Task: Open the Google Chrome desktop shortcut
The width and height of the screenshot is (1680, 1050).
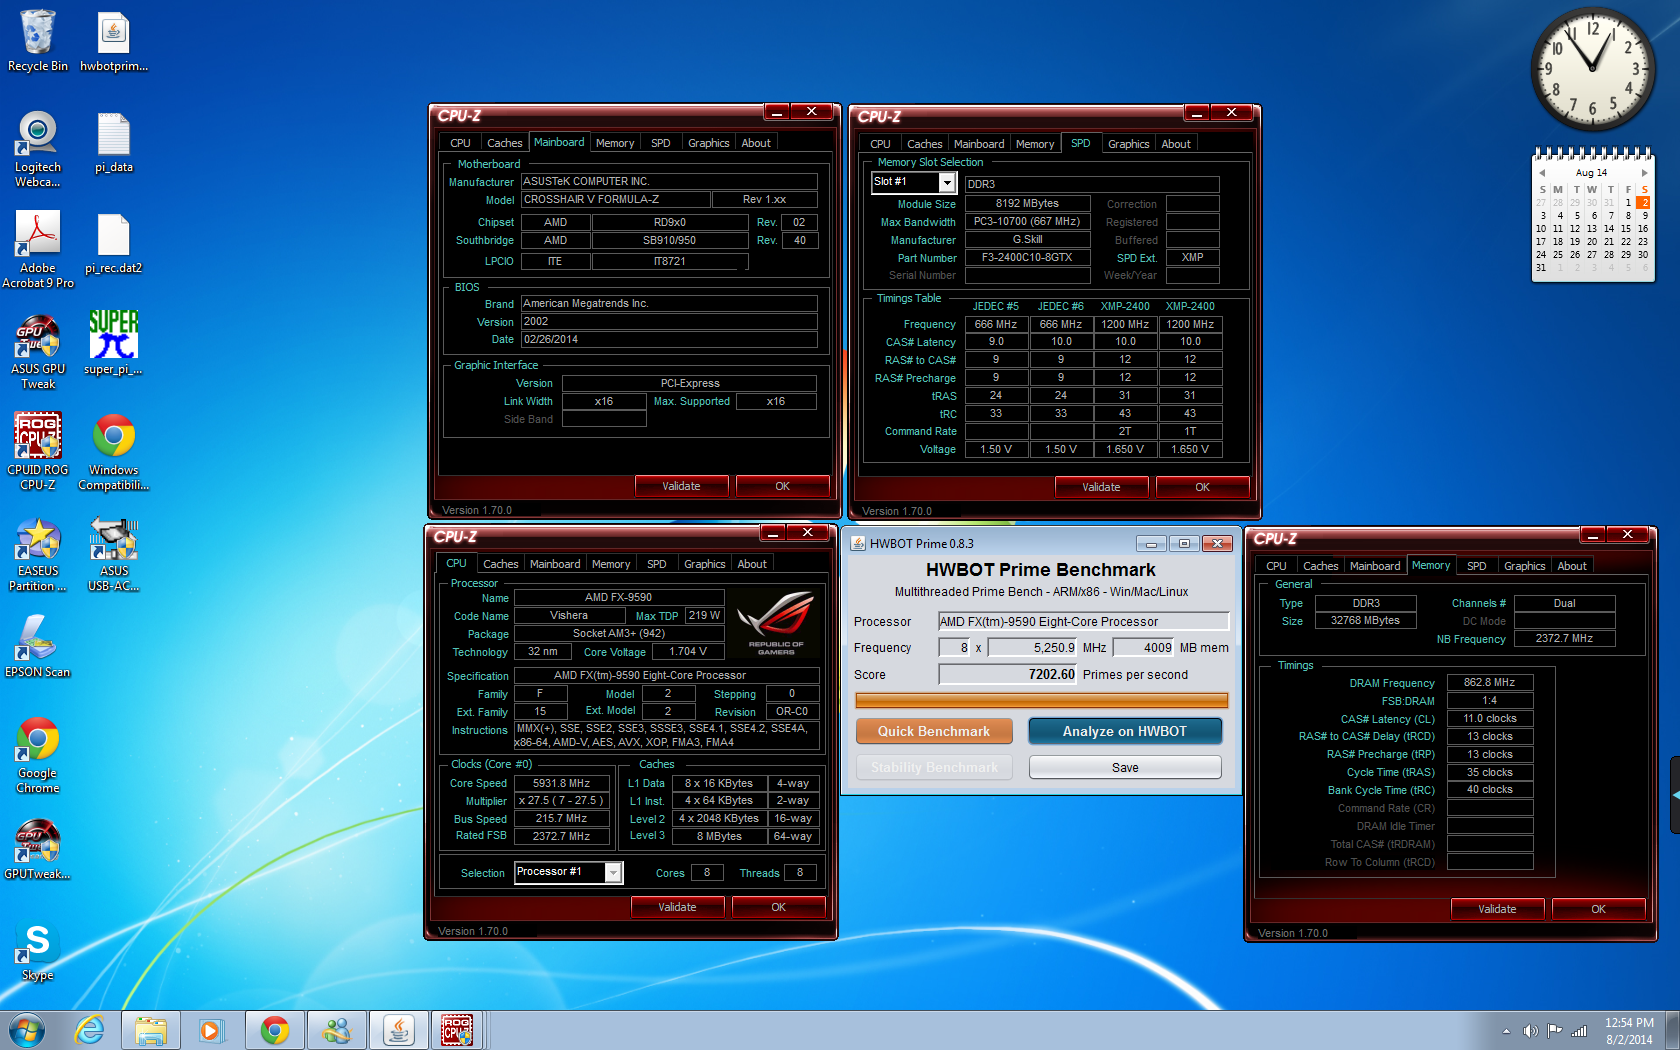Action: (x=38, y=756)
